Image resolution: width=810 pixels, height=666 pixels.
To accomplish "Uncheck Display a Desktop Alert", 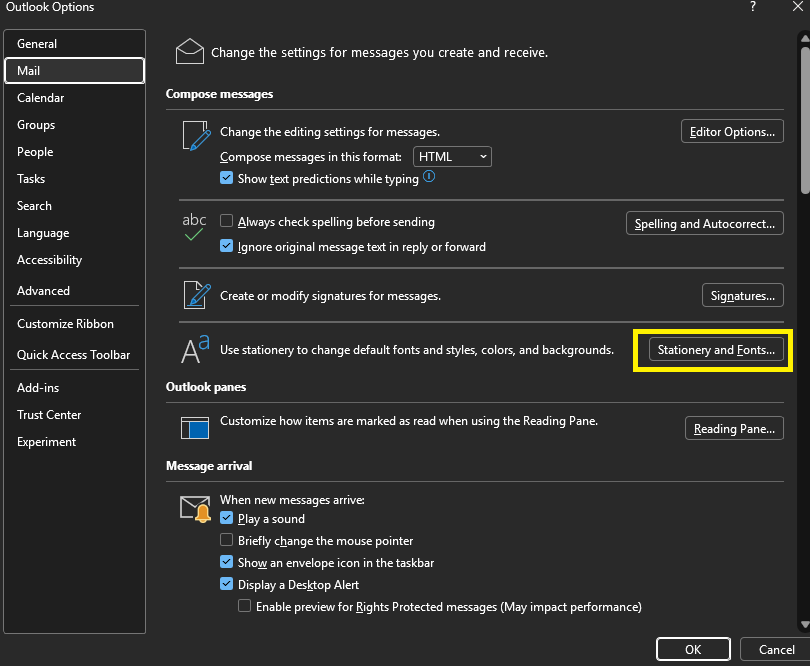I will point(226,584).
